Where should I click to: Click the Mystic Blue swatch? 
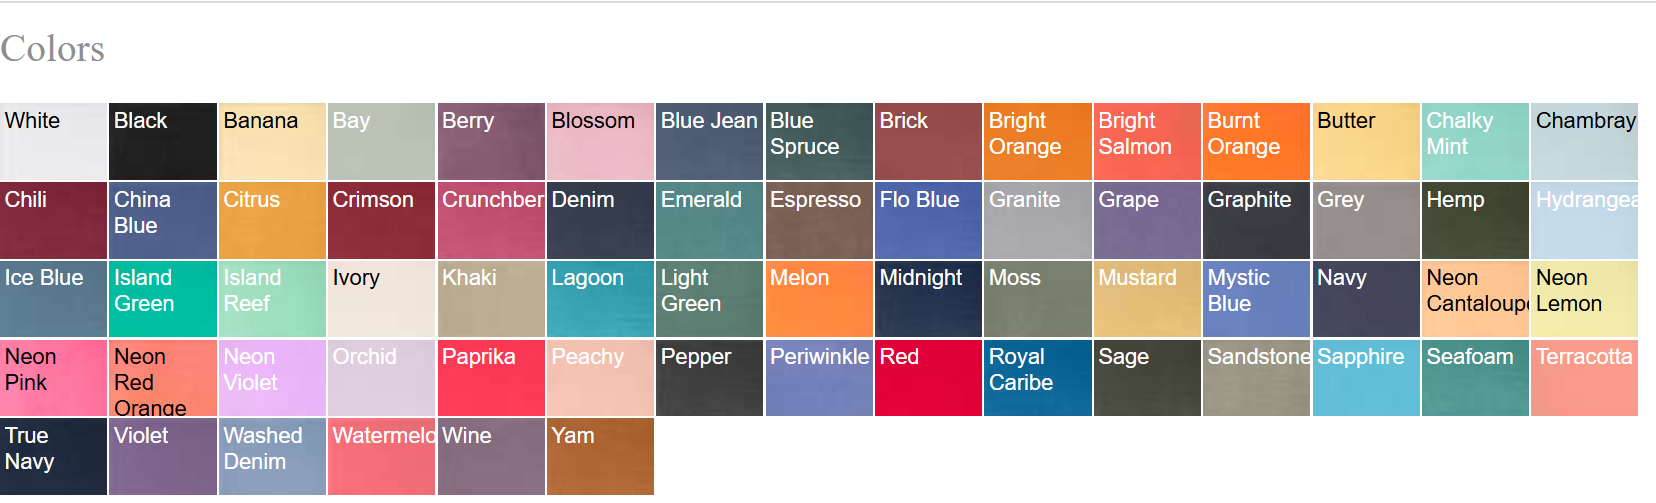click(1256, 298)
